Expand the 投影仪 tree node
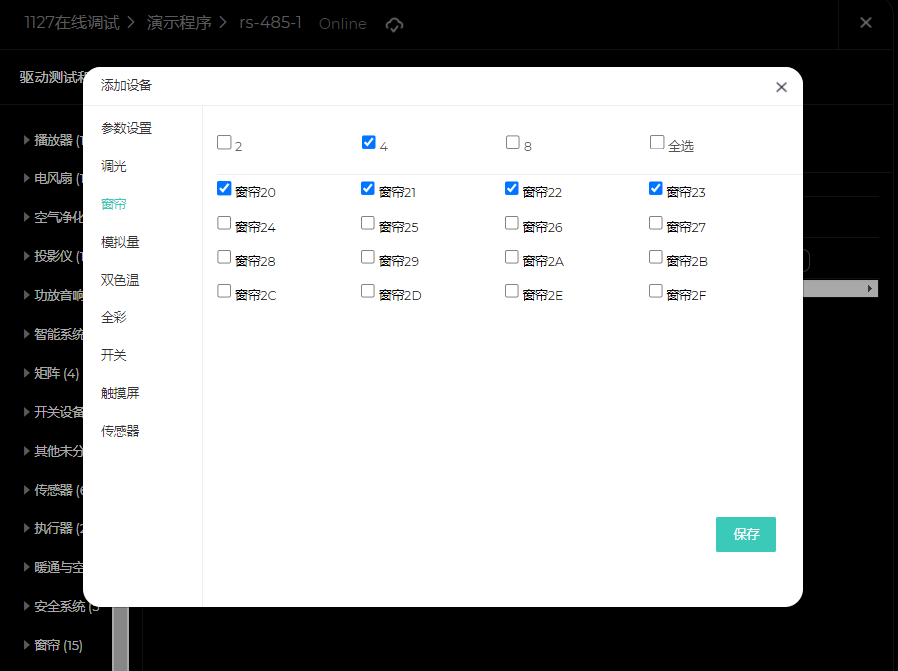The image size is (898, 671). pyautogui.click(x=26, y=256)
